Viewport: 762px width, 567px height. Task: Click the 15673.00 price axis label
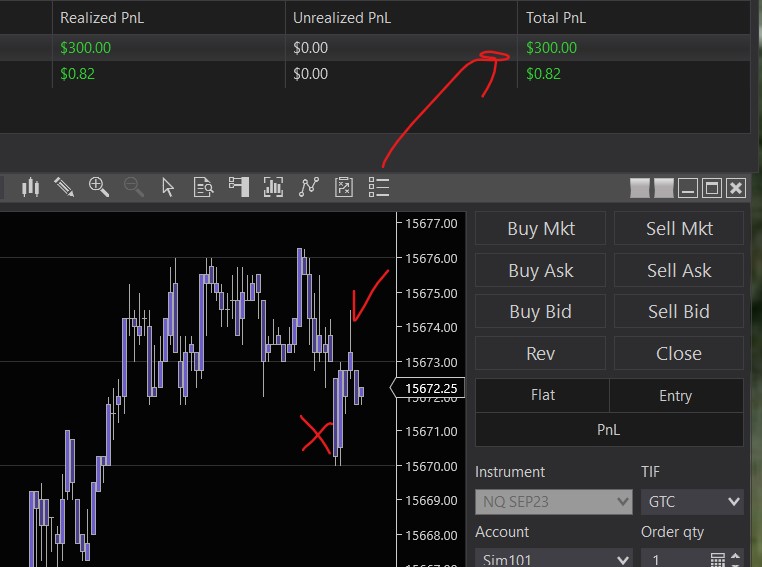431,362
